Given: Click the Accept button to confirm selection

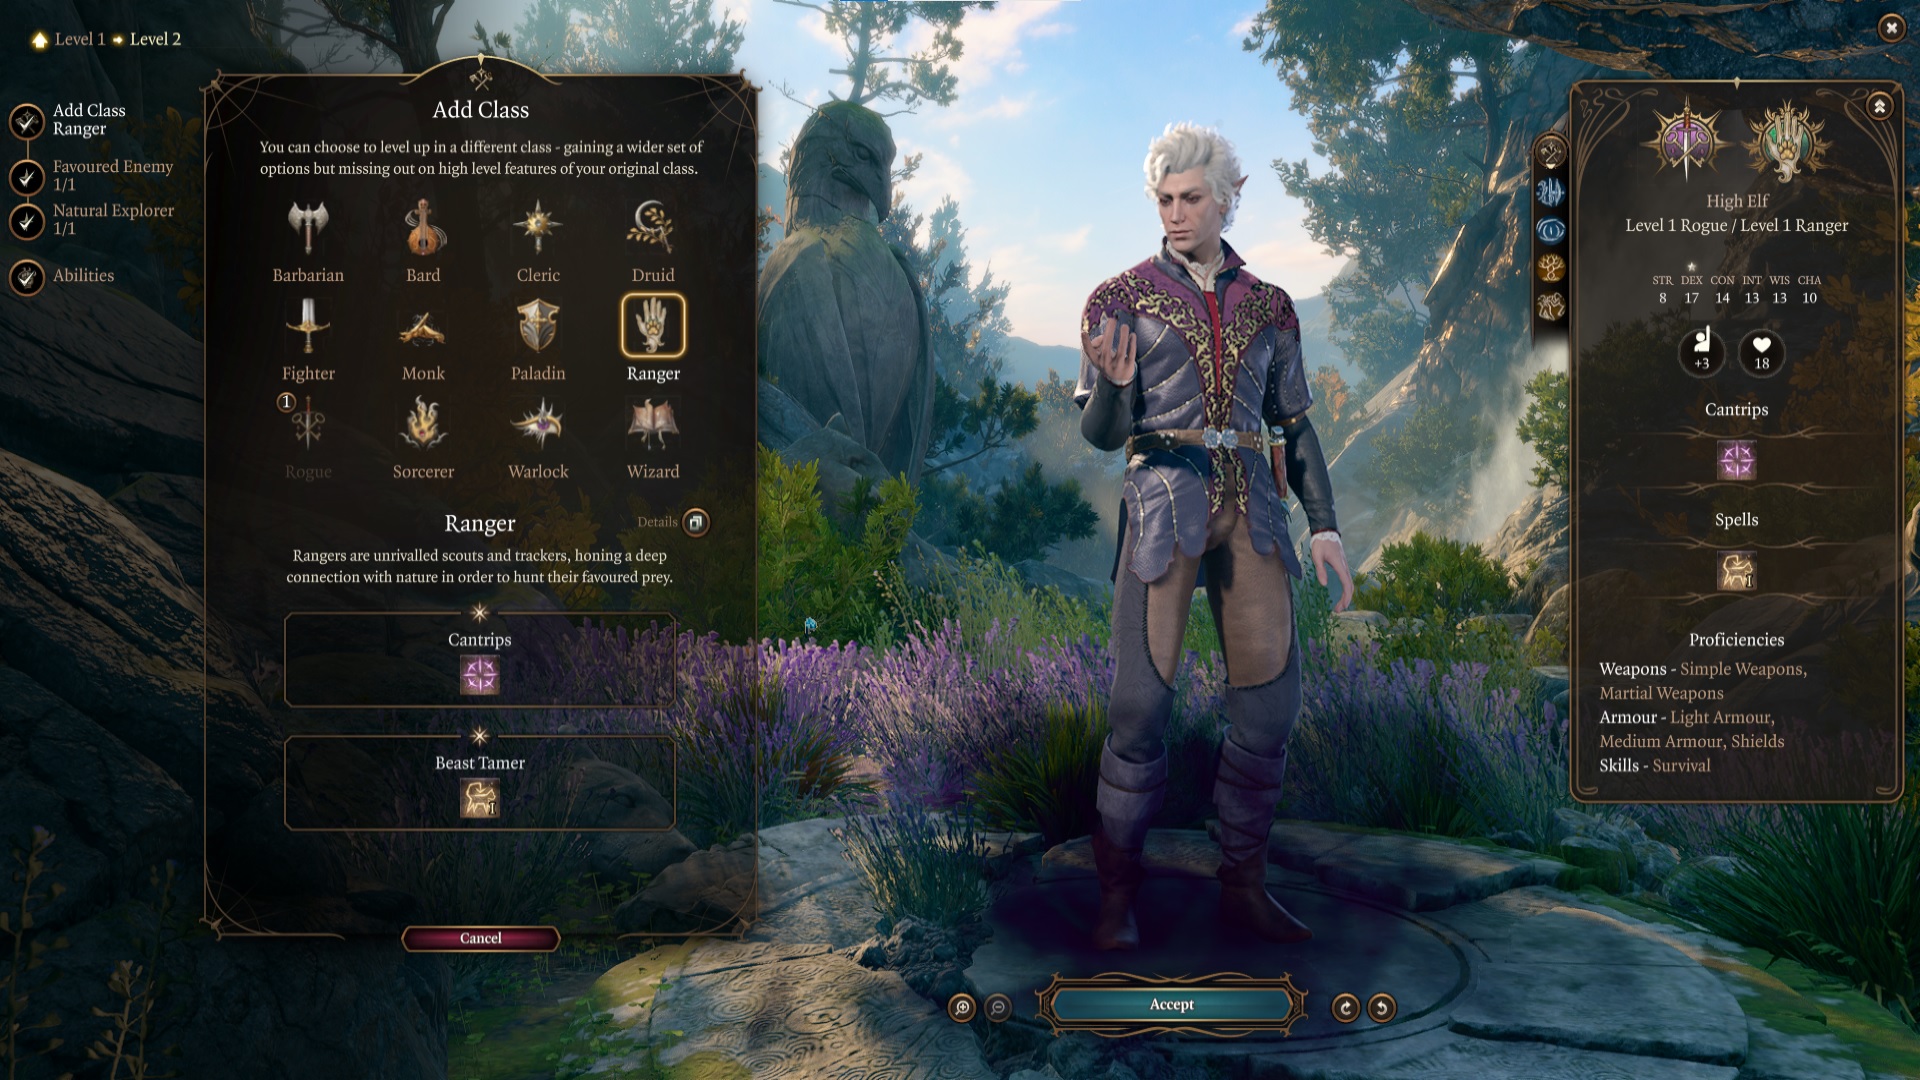Looking at the screenshot, I should pyautogui.click(x=1171, y=1006).
